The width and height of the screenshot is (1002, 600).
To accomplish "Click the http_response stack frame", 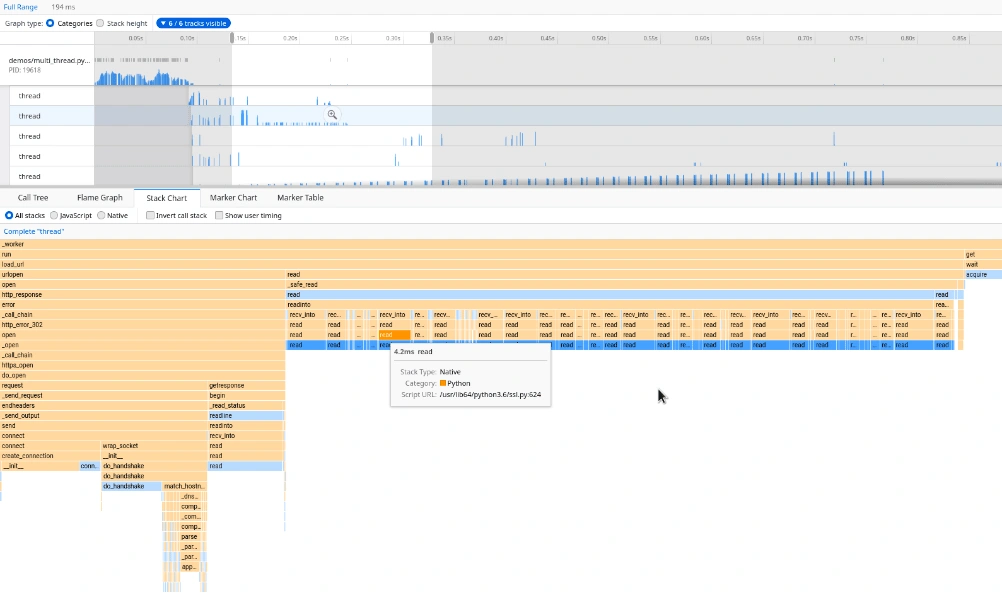I will pos(143,295).
